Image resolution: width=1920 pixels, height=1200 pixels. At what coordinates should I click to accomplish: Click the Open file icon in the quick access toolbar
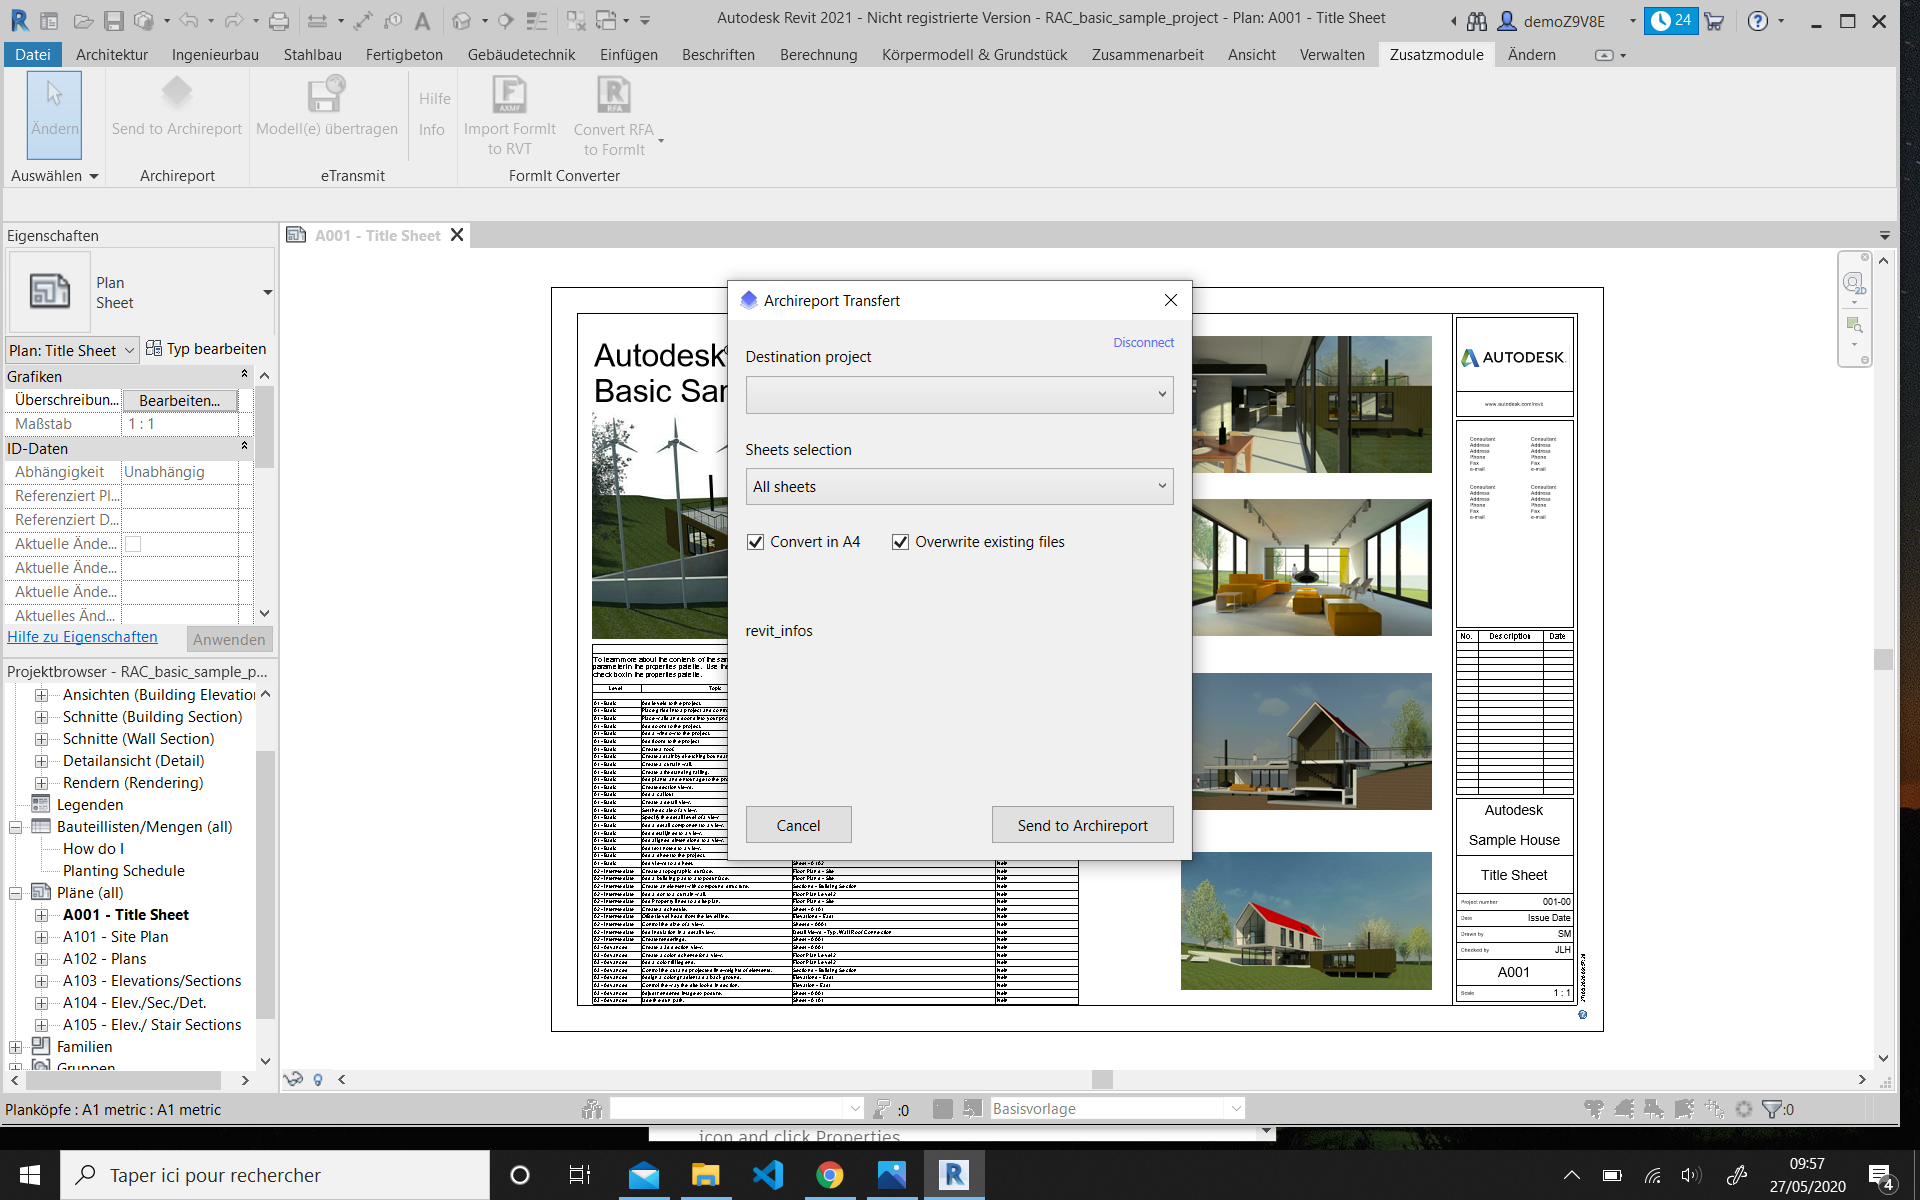pyautogui.click(x=83, y=20)
